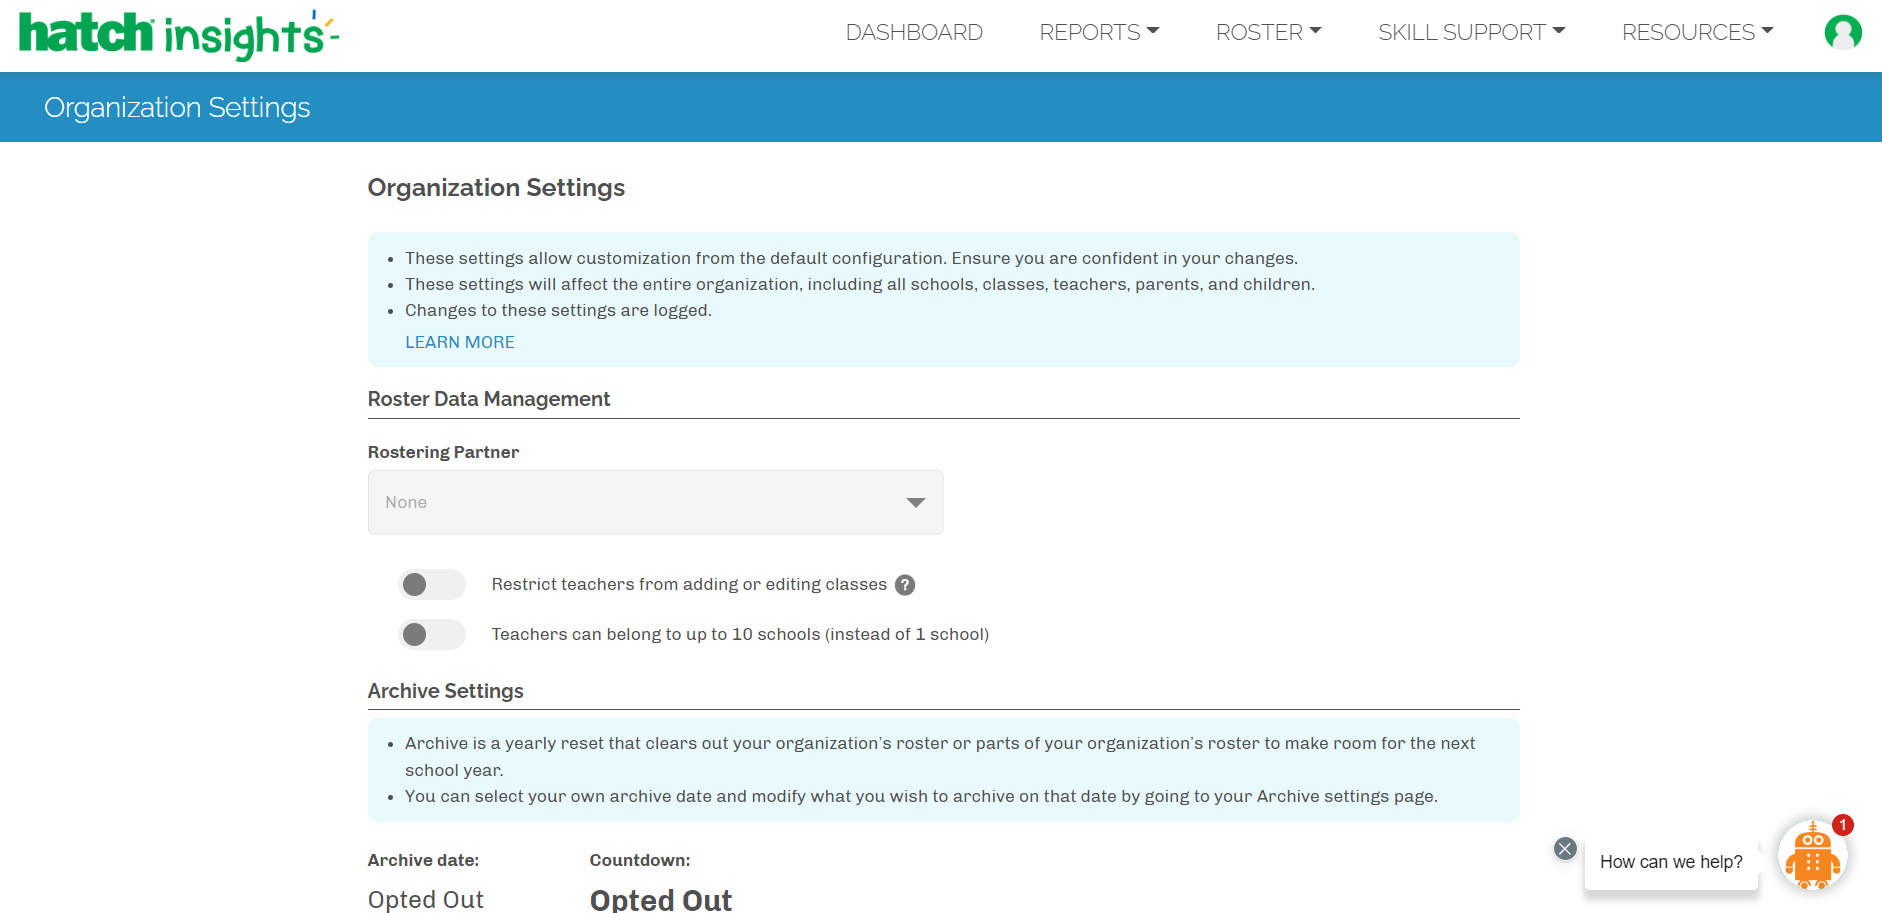Expand the Reports menu
Viewport: 1882px width, 913px height.
pyautogui.click(x=1098, y=33)
